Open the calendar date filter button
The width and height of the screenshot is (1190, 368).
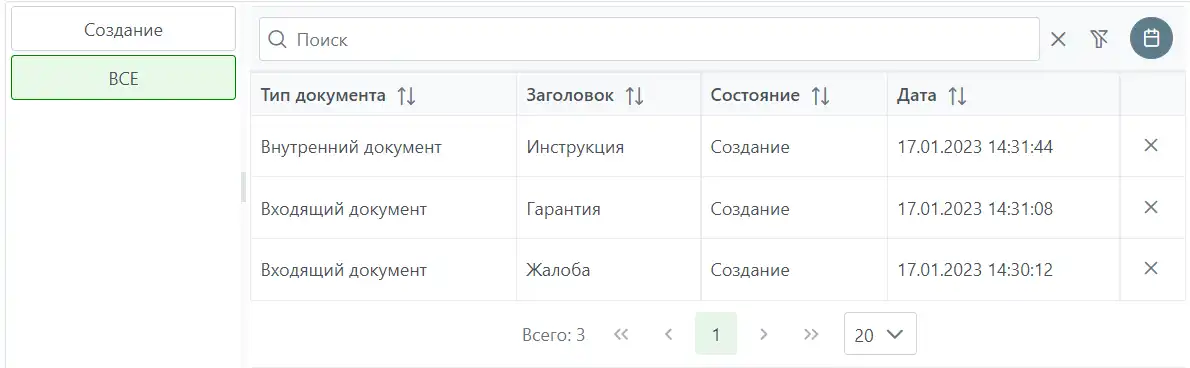tap(1151, 39)
